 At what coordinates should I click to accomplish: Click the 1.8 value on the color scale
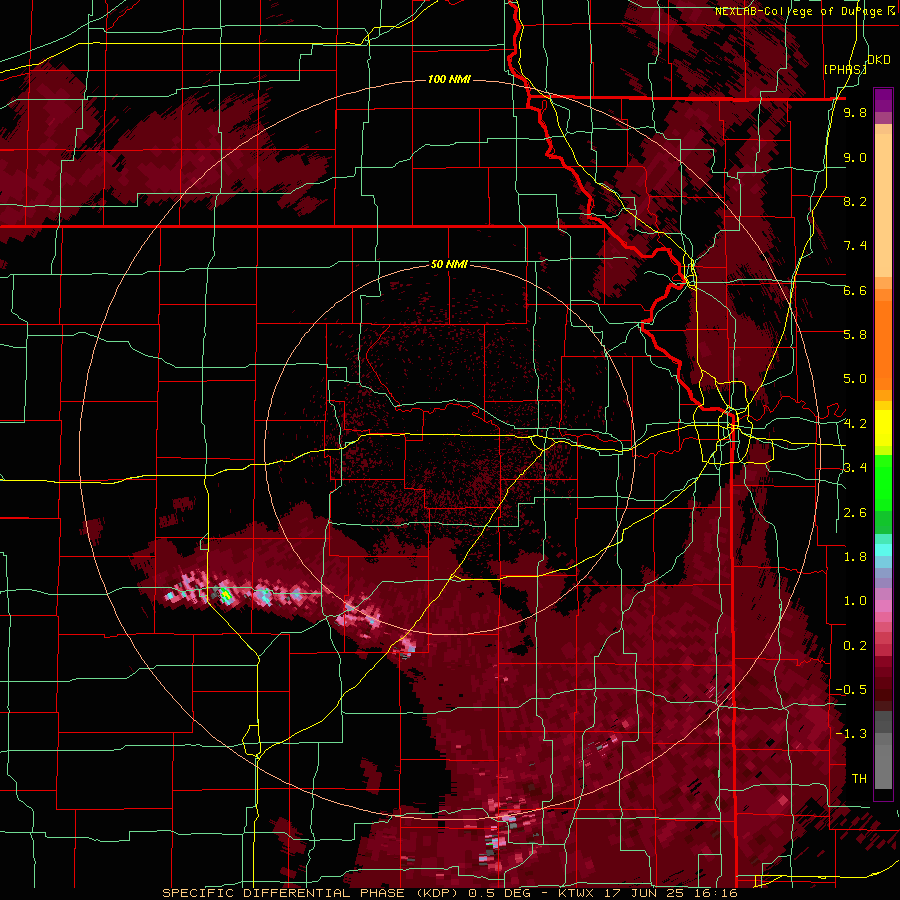coord(855,557)
